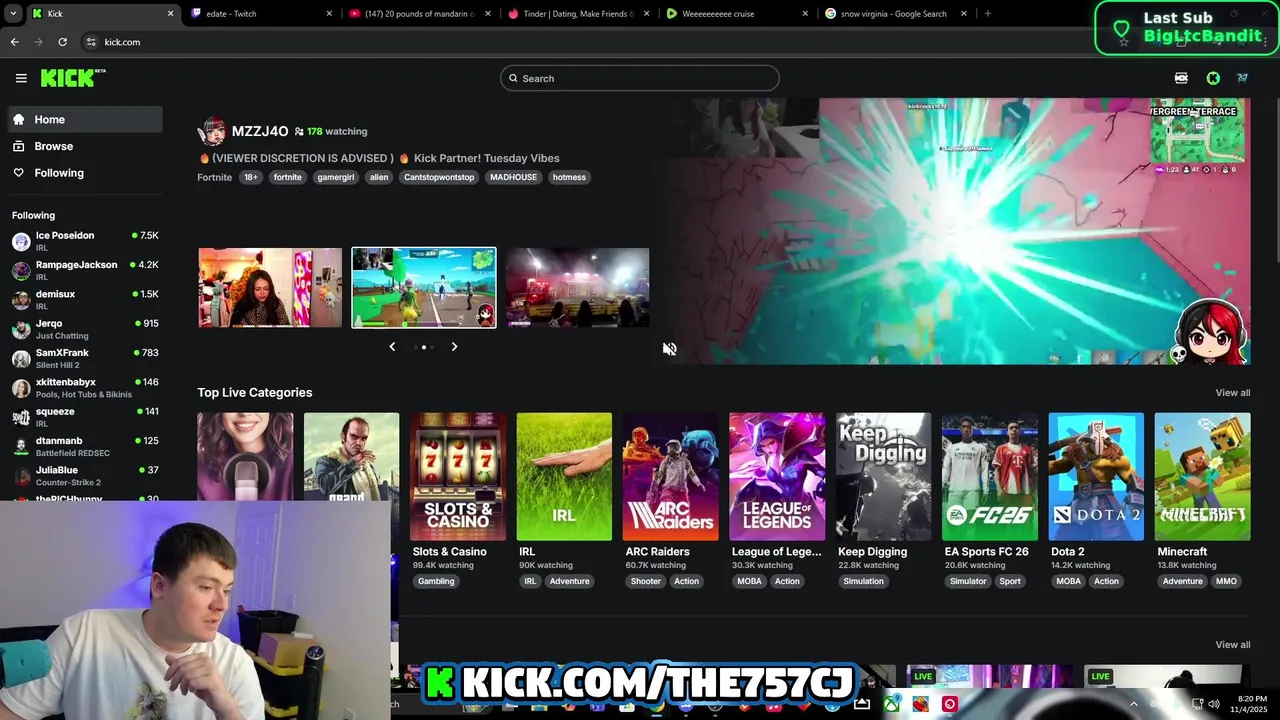Open JuliaBlue in Following list
Viewport: 1280px width, 720px height.
(84, 475)
